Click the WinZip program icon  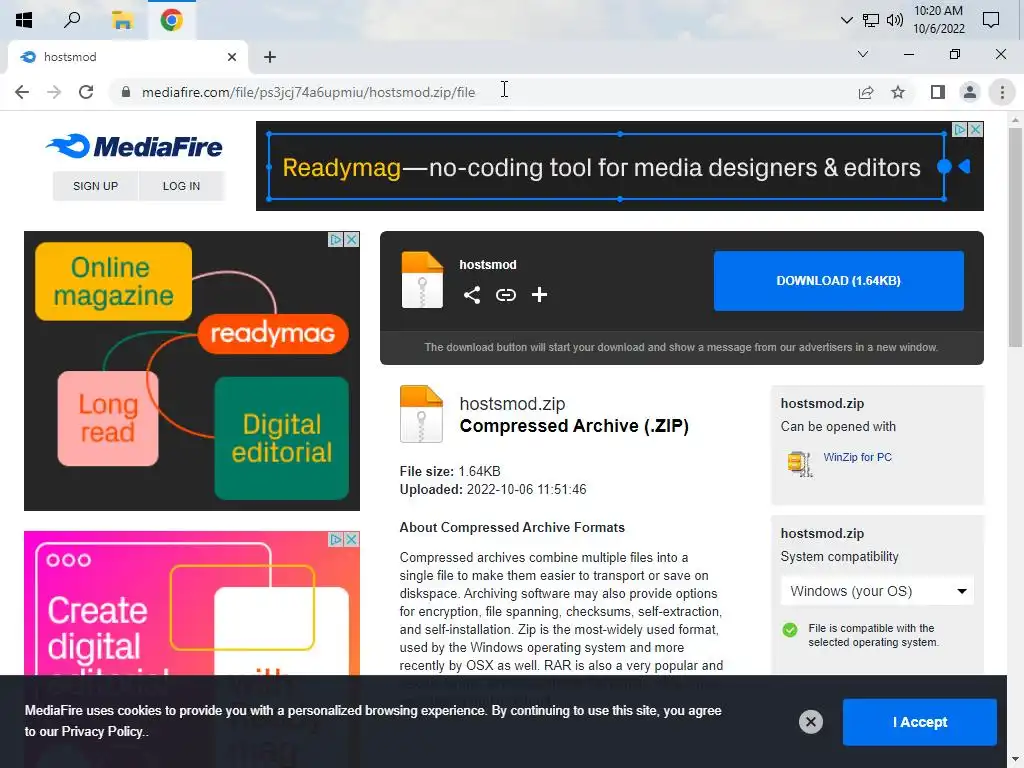(x=799, y=464)
